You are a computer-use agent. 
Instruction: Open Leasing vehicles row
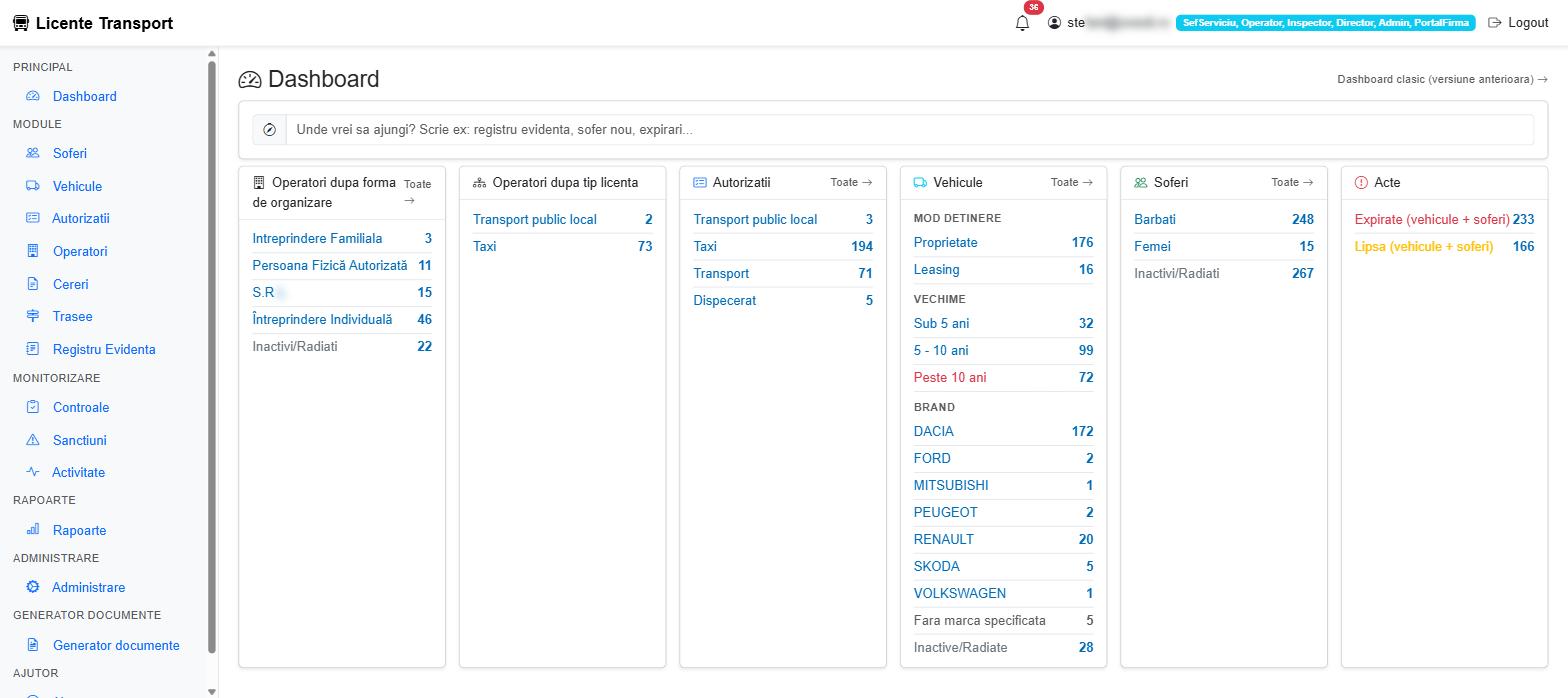click(x=1003, y=270)
